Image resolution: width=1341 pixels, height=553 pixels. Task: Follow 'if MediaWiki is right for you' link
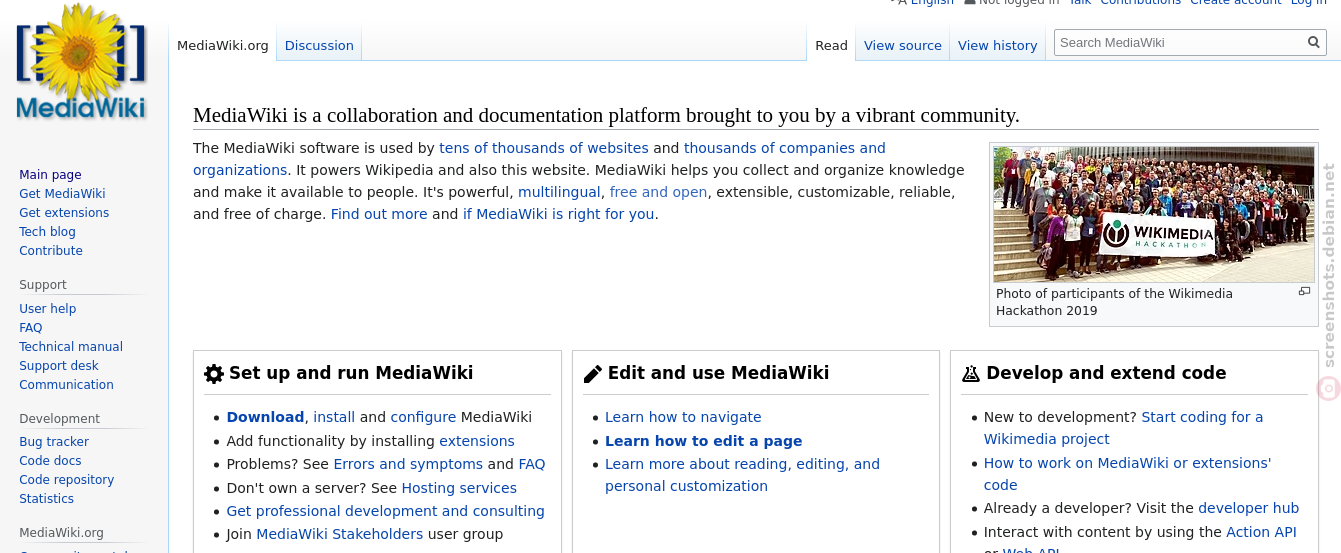click(x=558, y=214)
